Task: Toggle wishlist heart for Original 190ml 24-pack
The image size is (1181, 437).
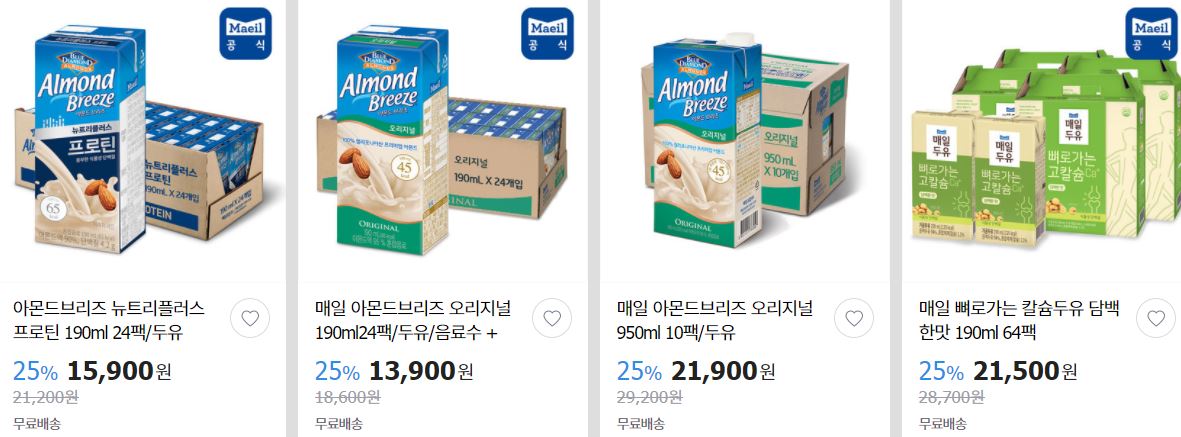Action: click(x=552, y=318)
